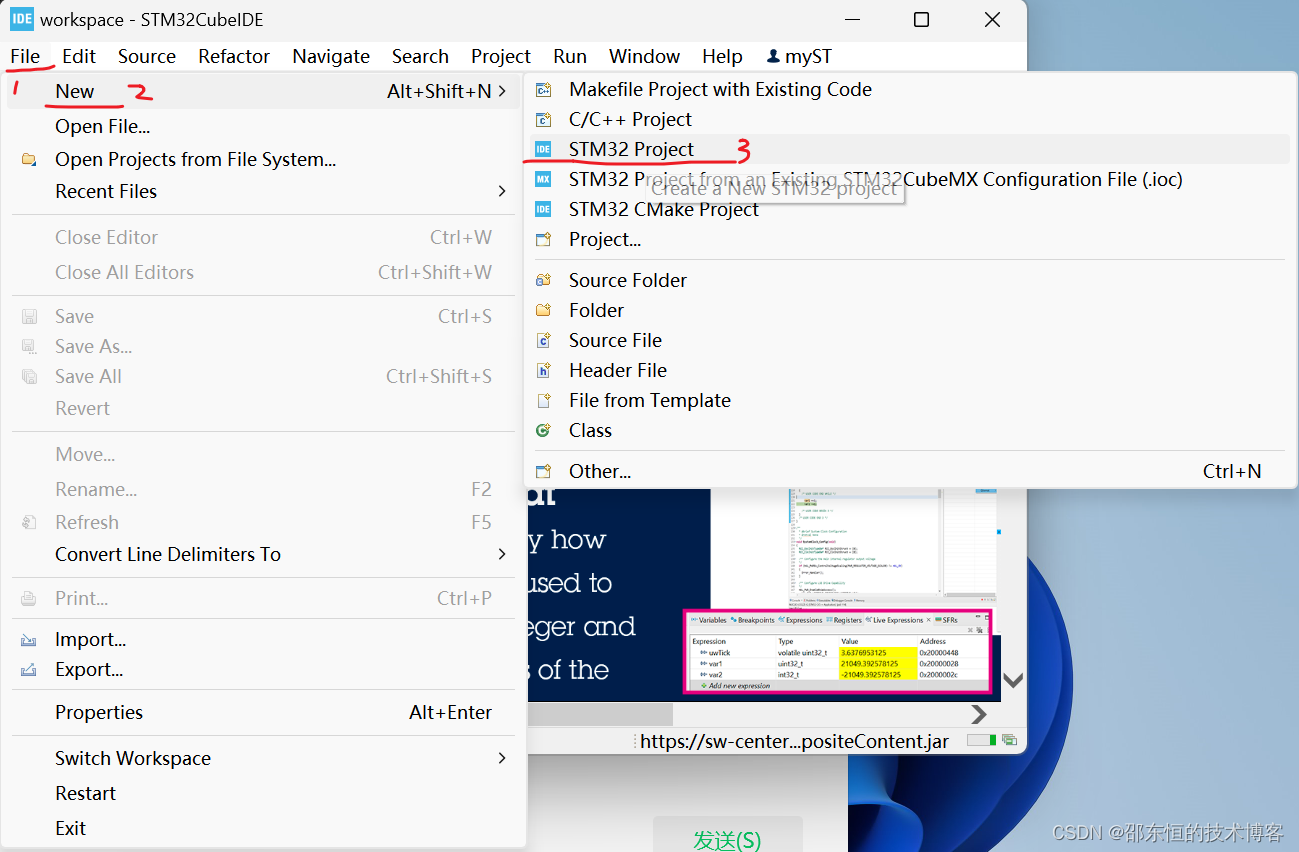
Task: Click the Source Folder icon
Action: [543, 280]
